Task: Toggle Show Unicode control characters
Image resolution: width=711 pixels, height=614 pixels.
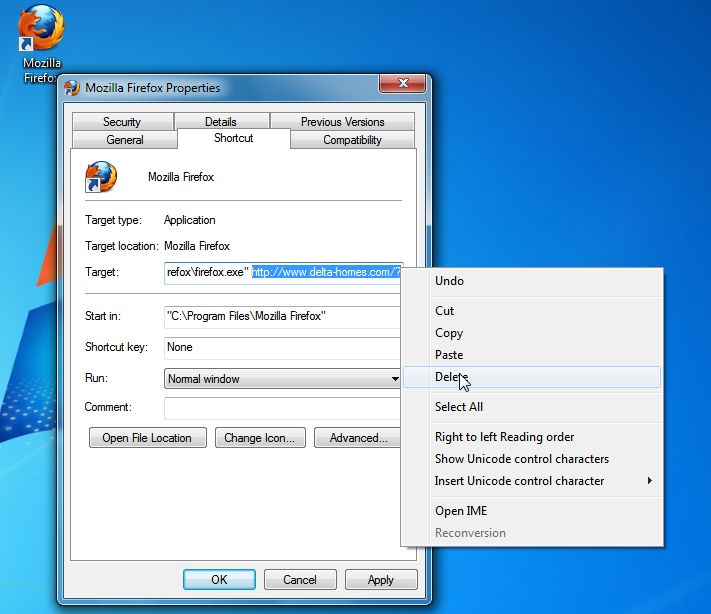Action: tap(531, 459)
